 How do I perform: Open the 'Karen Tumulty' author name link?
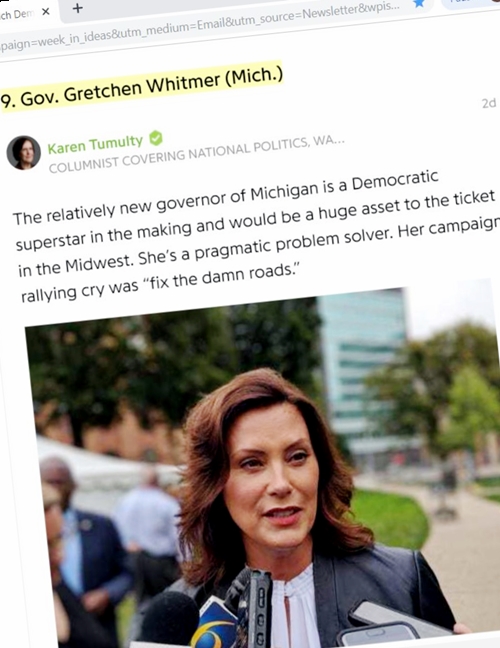coord(95,144)
